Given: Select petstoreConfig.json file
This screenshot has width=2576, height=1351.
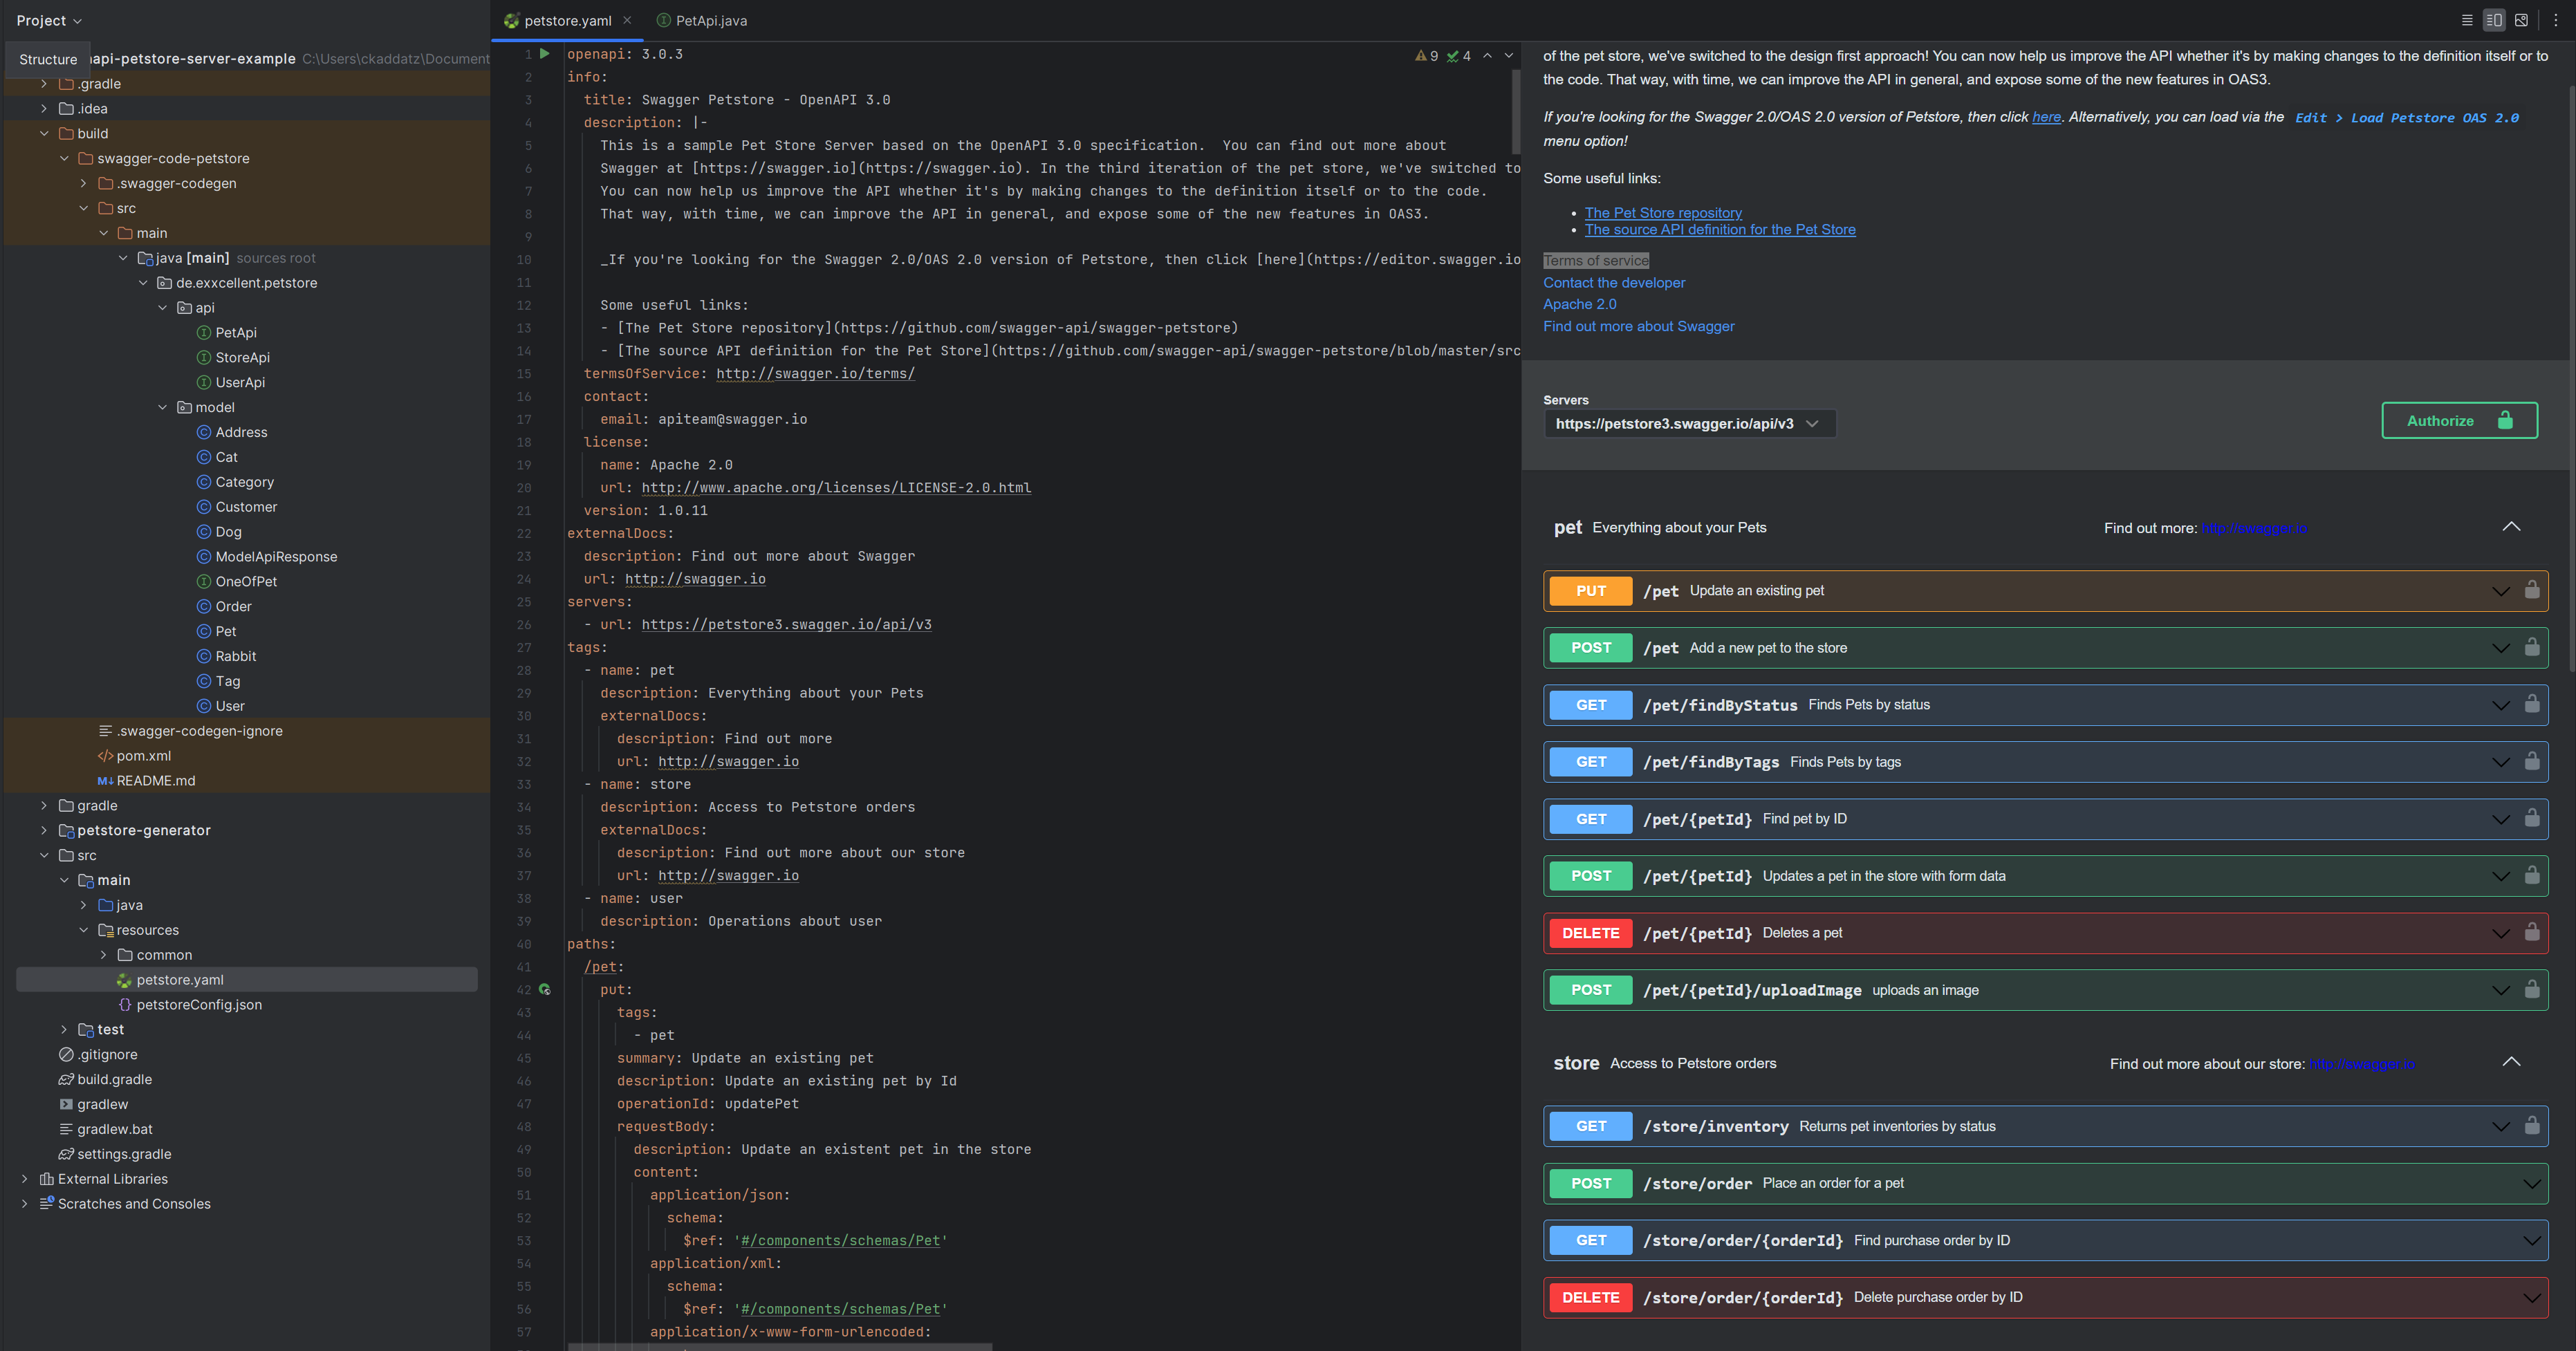Looking at the screenshot, I should [198, 1005].
